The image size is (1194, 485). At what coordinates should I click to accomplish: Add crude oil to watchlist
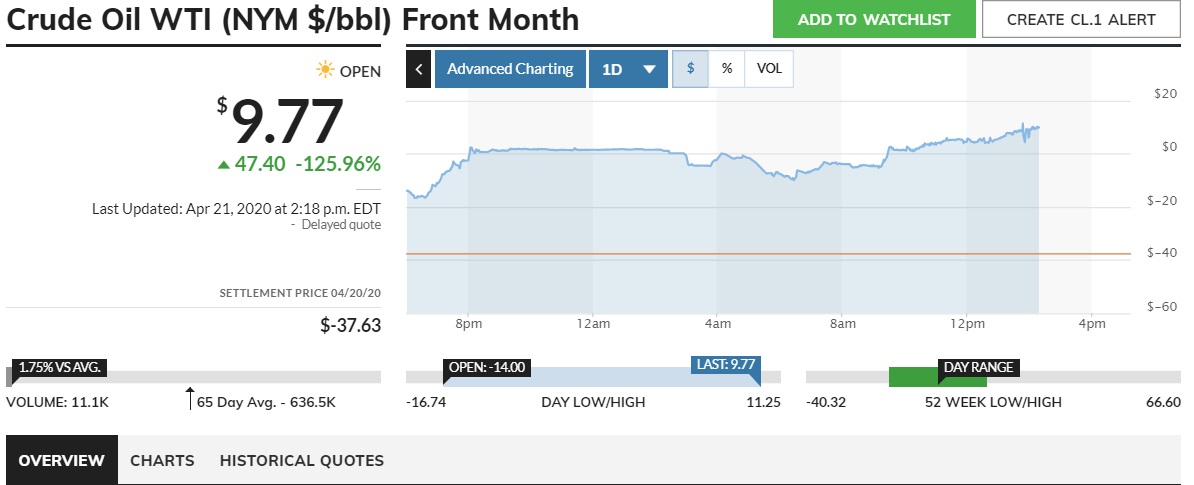tap(873, 19)
